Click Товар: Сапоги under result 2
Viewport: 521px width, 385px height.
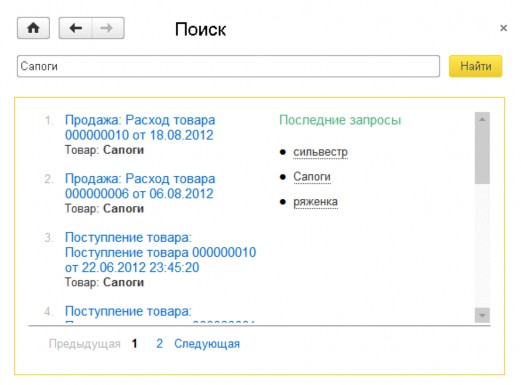tap(104, 209)
